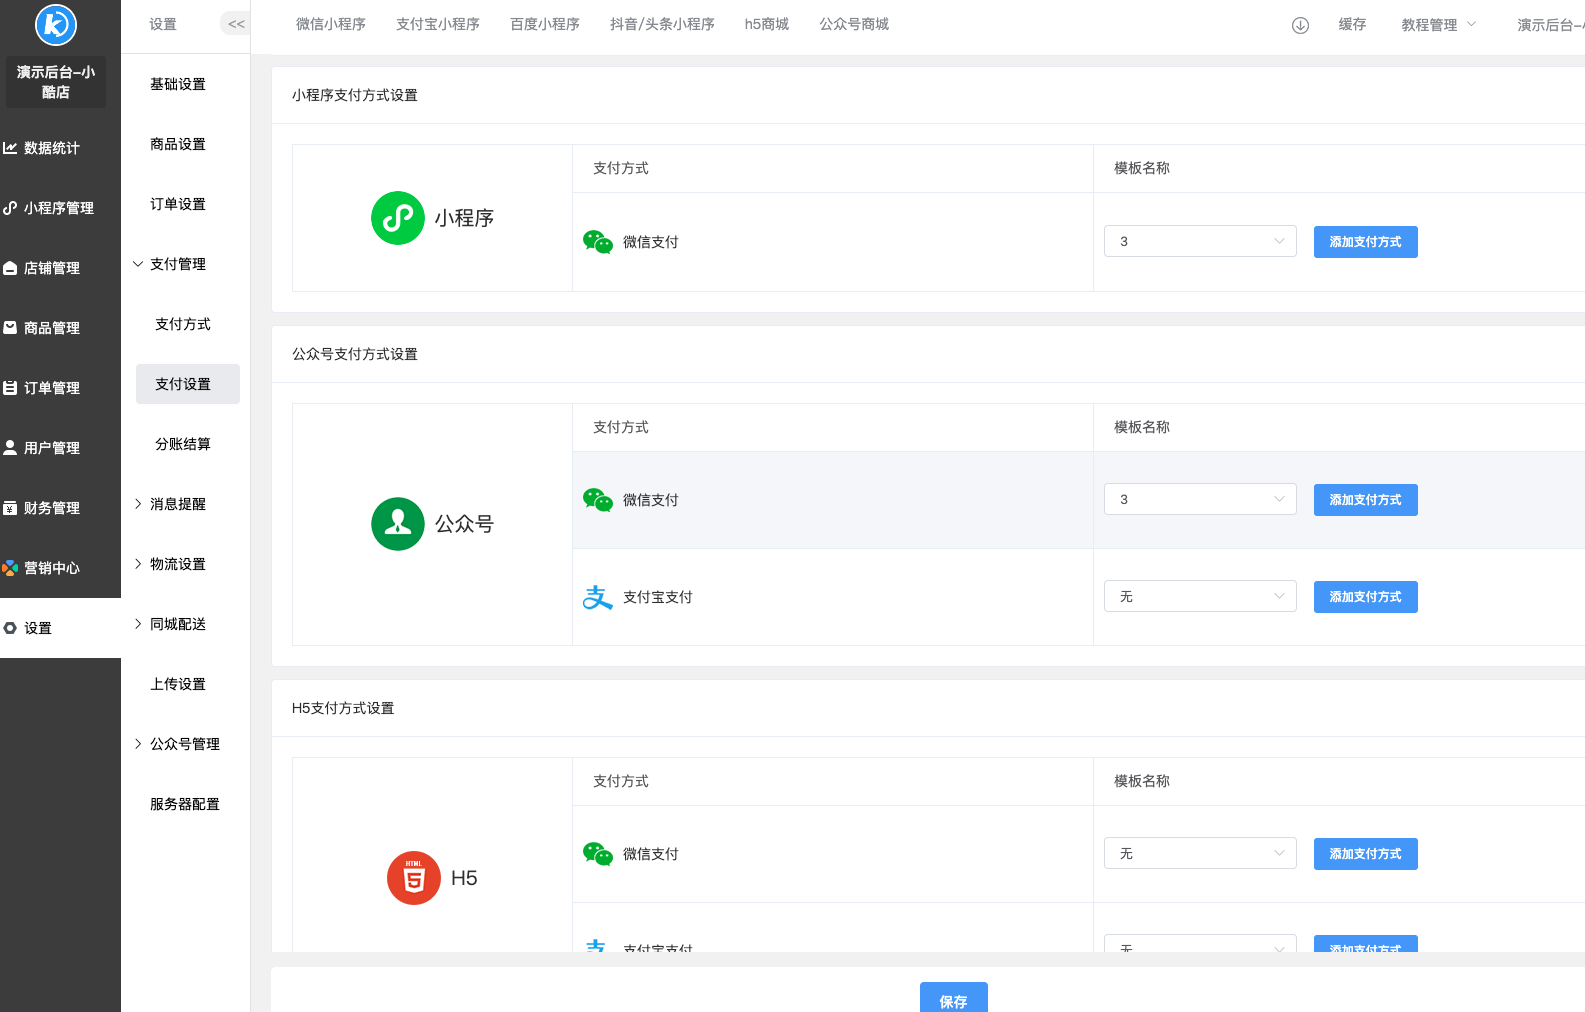Click 添加支付方式 for 小程序 WeChat Pay
Screen dimensions: 1585x1012
pyautogui.click(x=1365, y=242)
